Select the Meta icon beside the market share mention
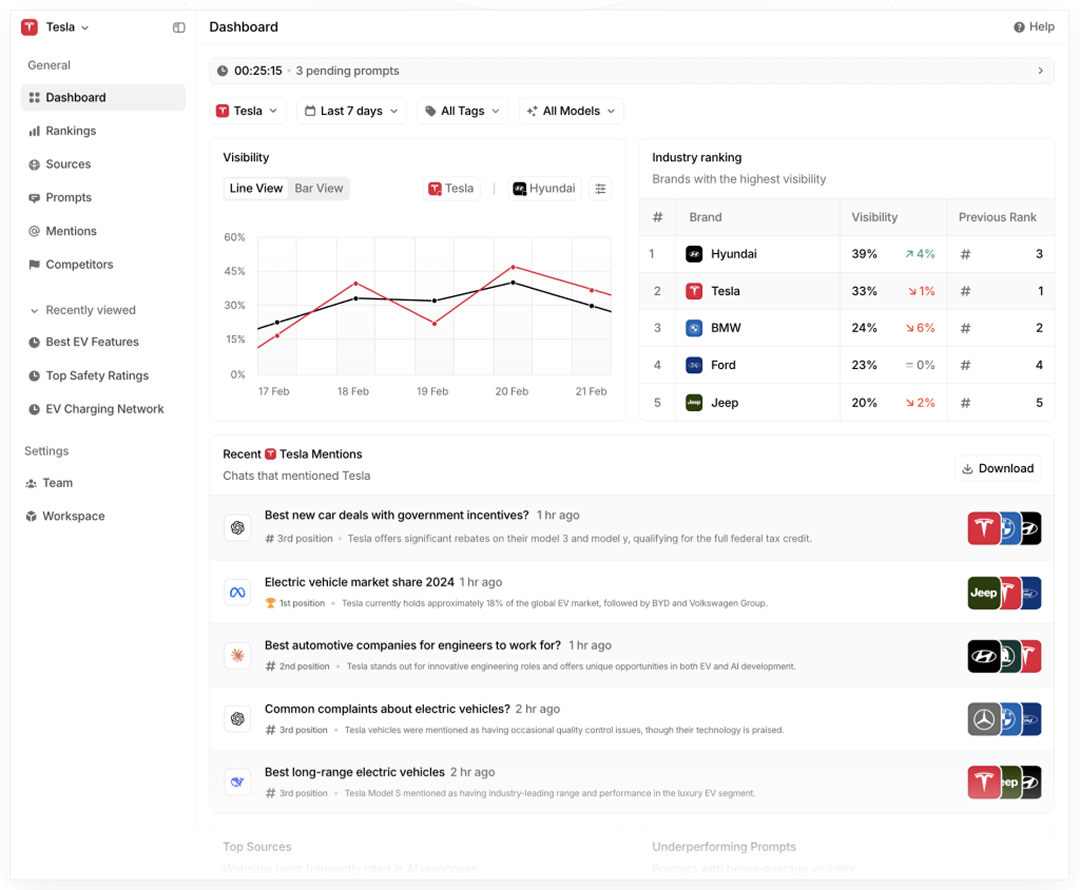Screen dimensions: 1080x890 click(x=237, y=592)
